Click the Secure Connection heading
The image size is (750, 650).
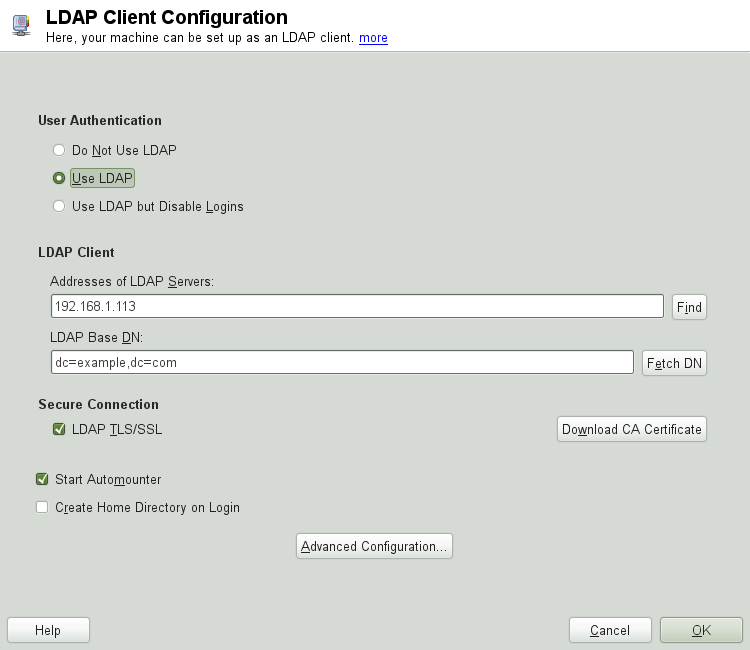pyautogui.click(x=99, y=405)
